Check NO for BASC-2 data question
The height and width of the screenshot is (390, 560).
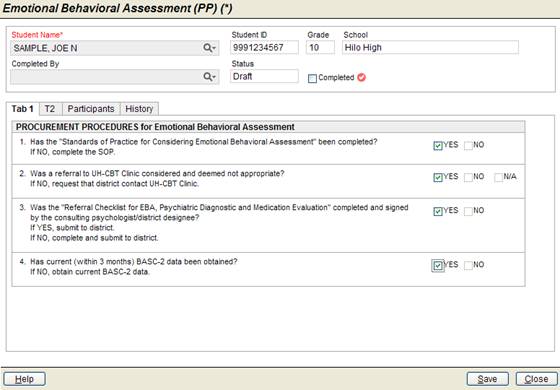point(468,265)
